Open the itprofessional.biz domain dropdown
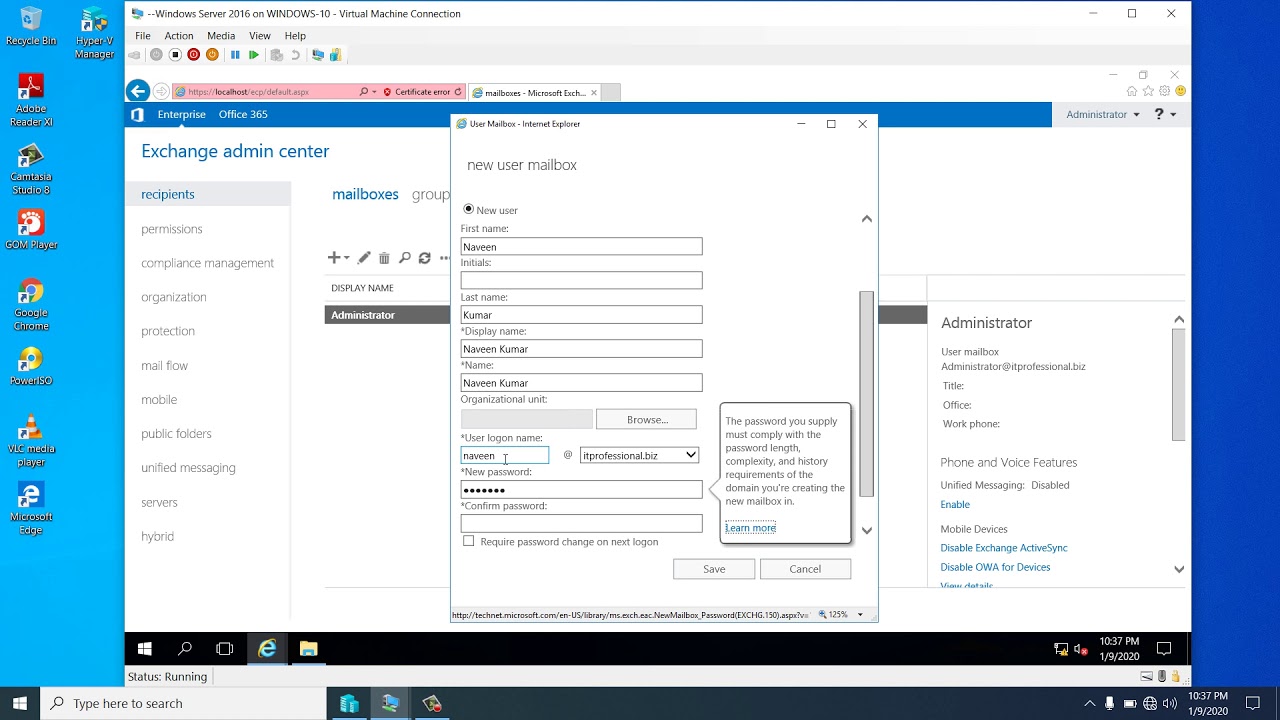Screen dimensions: 1280x720 click(639, 455)
